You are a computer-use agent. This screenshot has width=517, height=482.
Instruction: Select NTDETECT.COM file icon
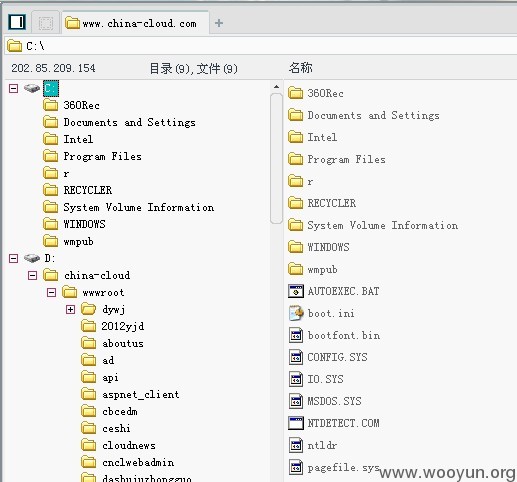(x=296, y=423)
